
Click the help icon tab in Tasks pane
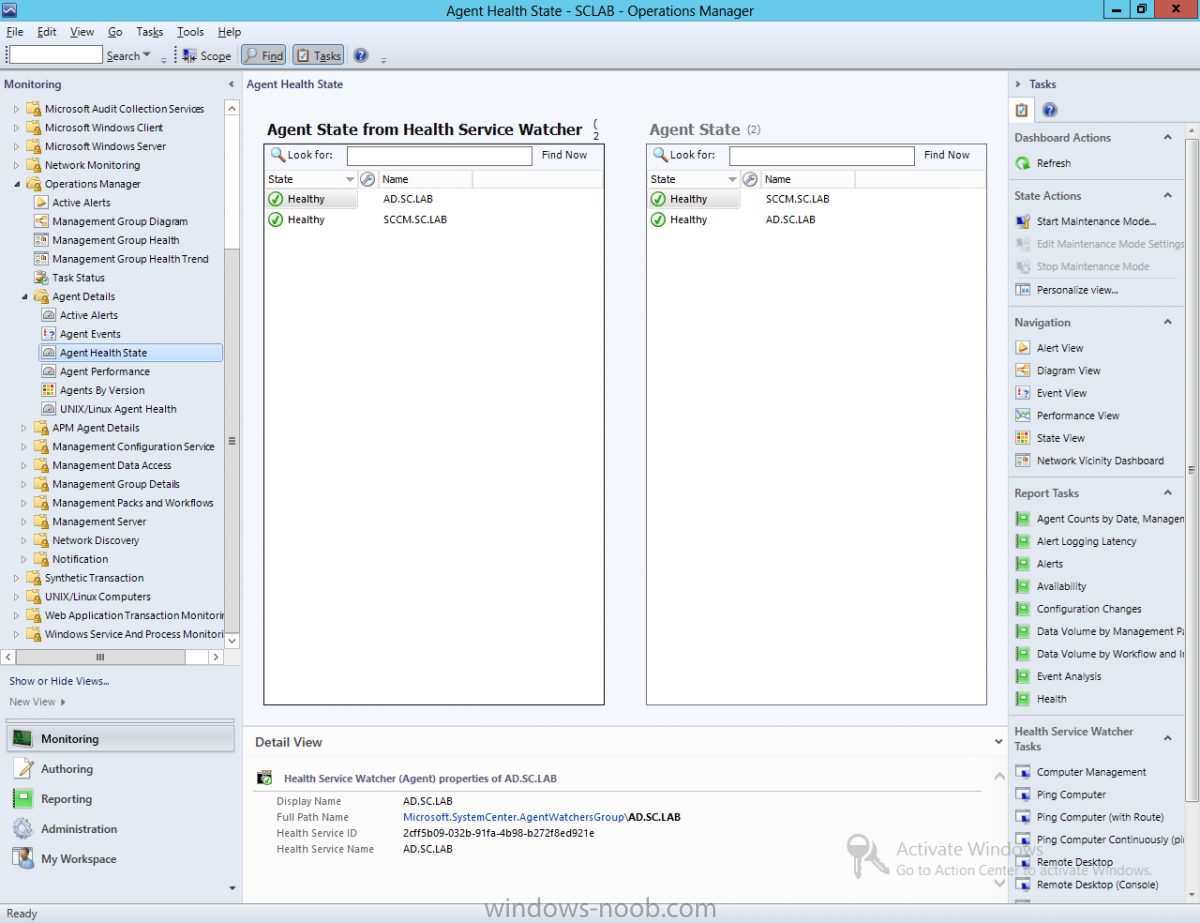tap(1049, 110)
